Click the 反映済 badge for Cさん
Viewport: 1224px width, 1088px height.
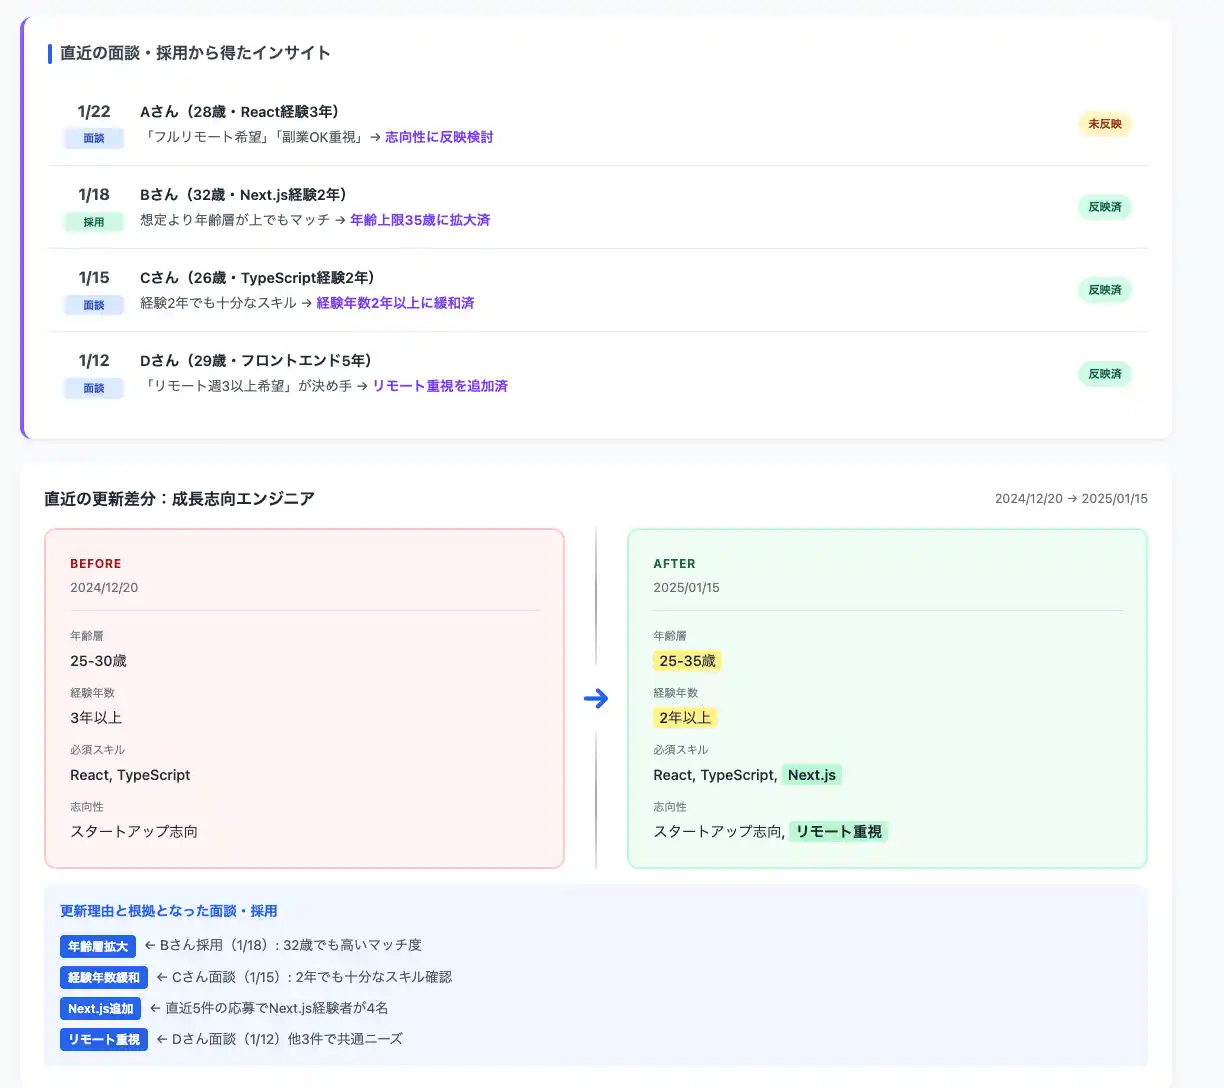(x=1104, y=290)
